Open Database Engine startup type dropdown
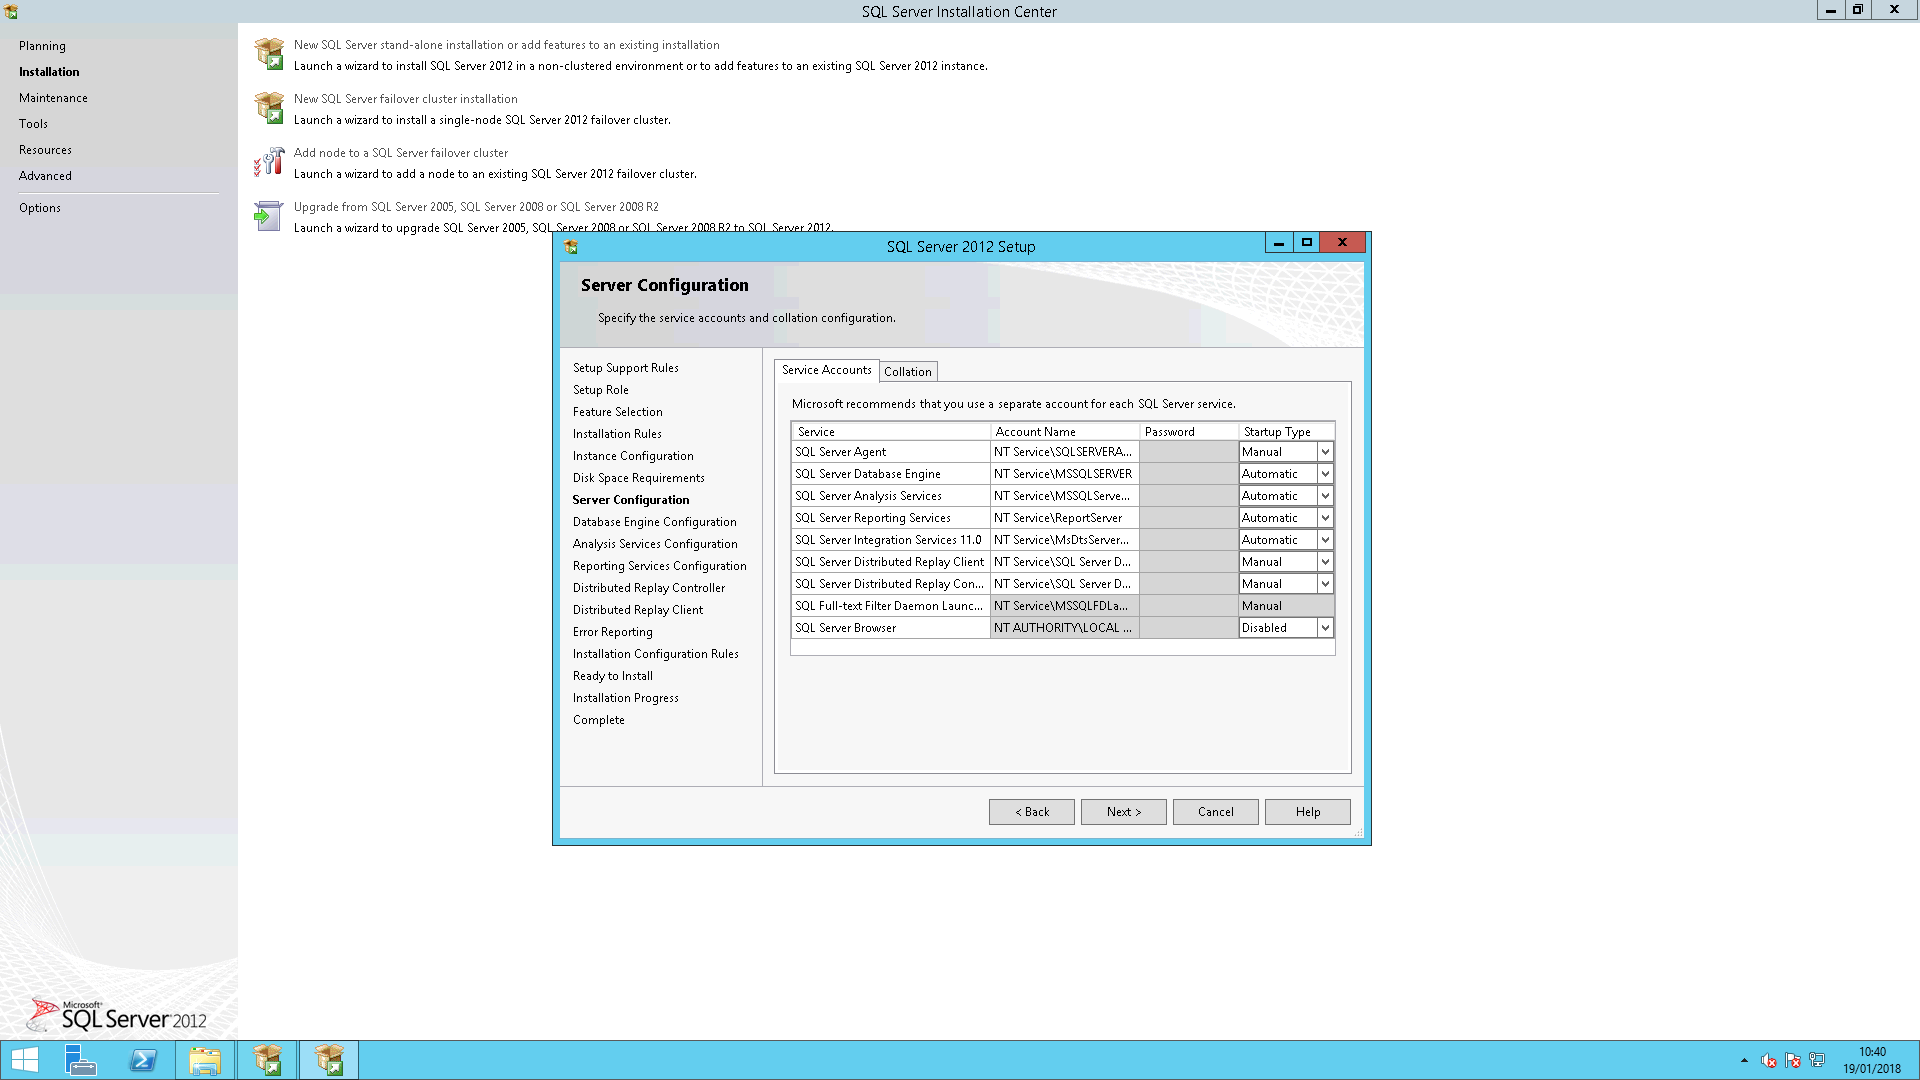Viewport: 1920px width, 1080px height. (1325, 474)
